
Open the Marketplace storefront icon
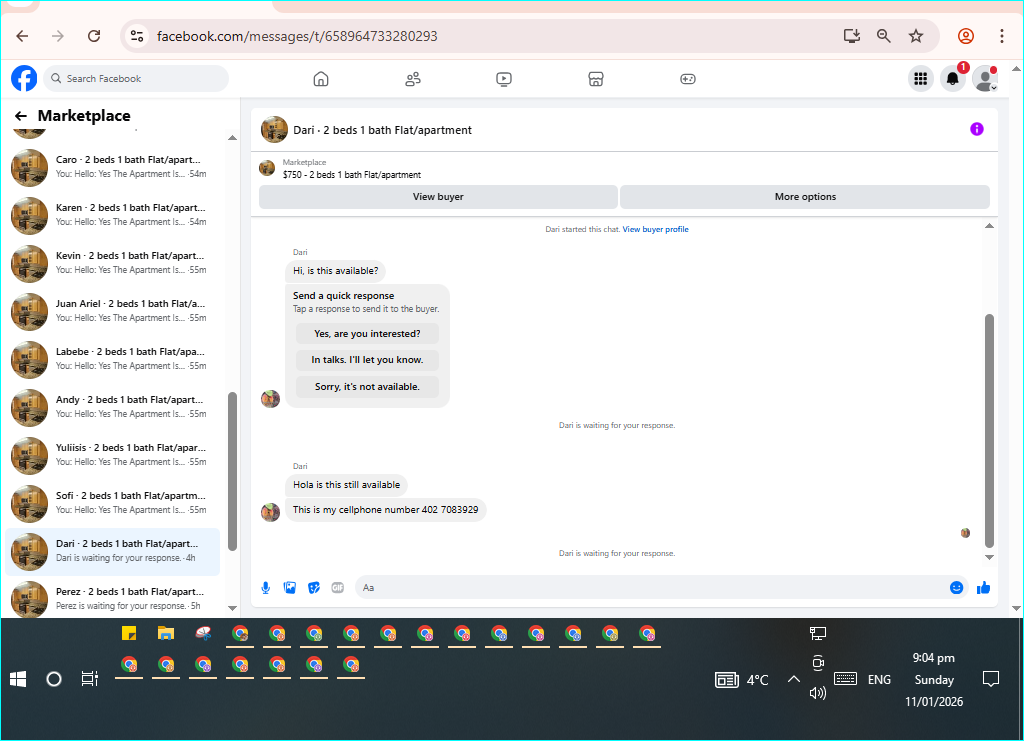click(596, 79)
